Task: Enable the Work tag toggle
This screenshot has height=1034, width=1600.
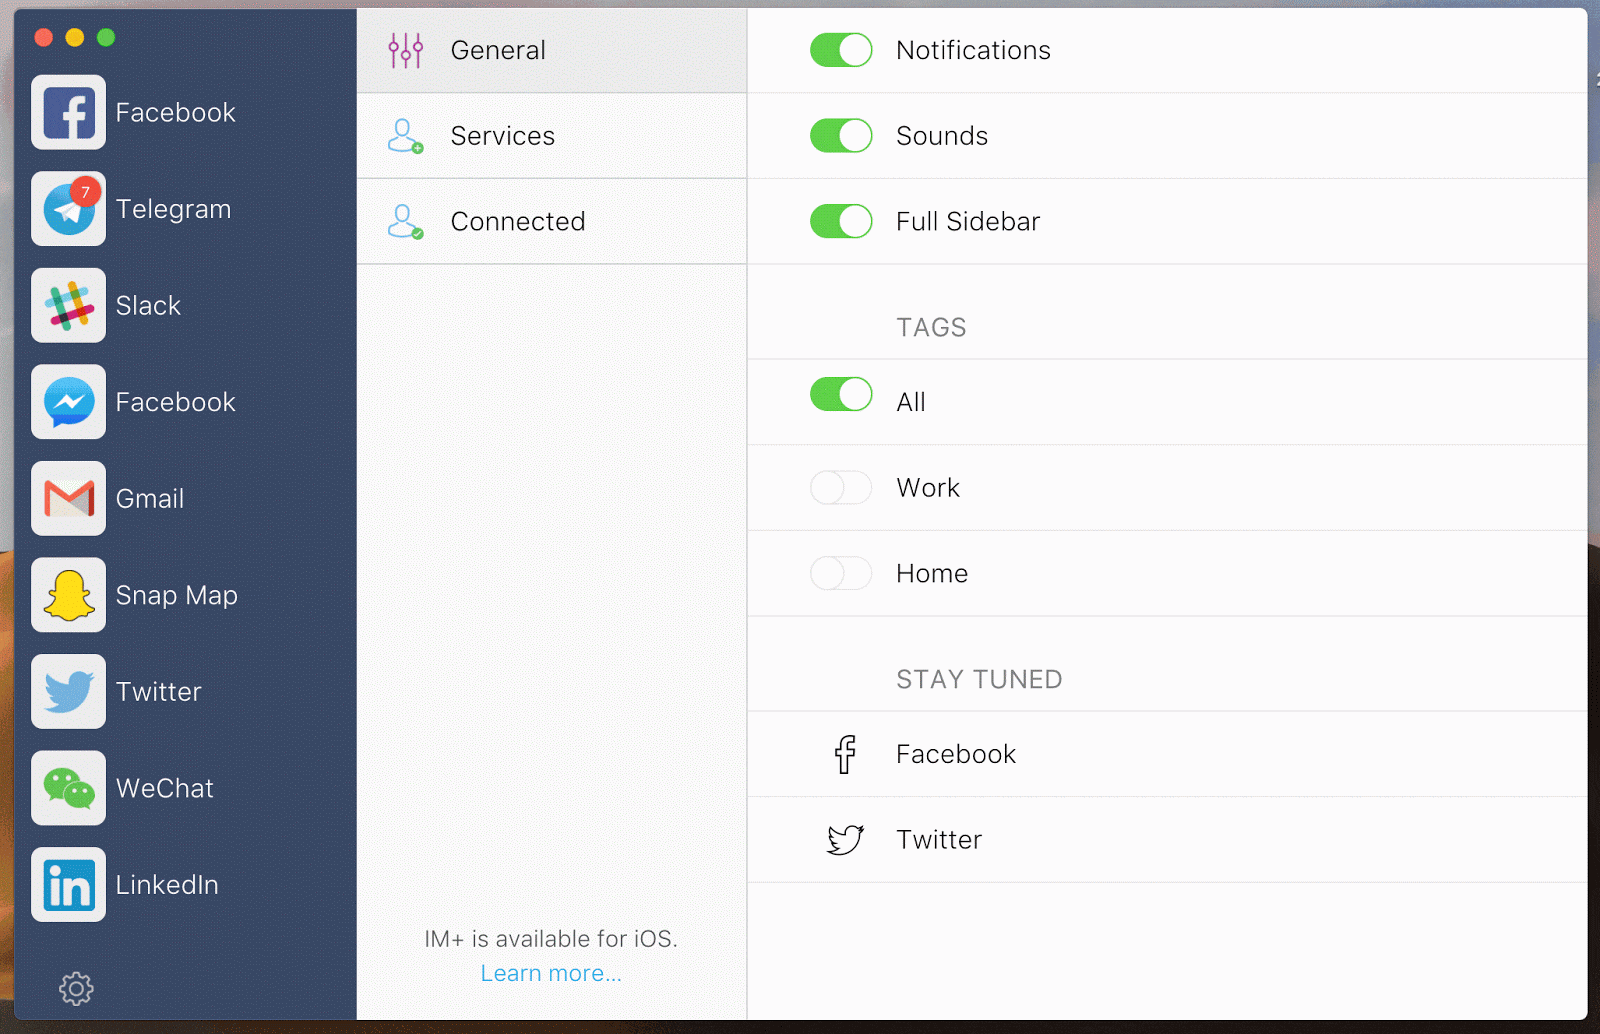Action: (841, 488)
